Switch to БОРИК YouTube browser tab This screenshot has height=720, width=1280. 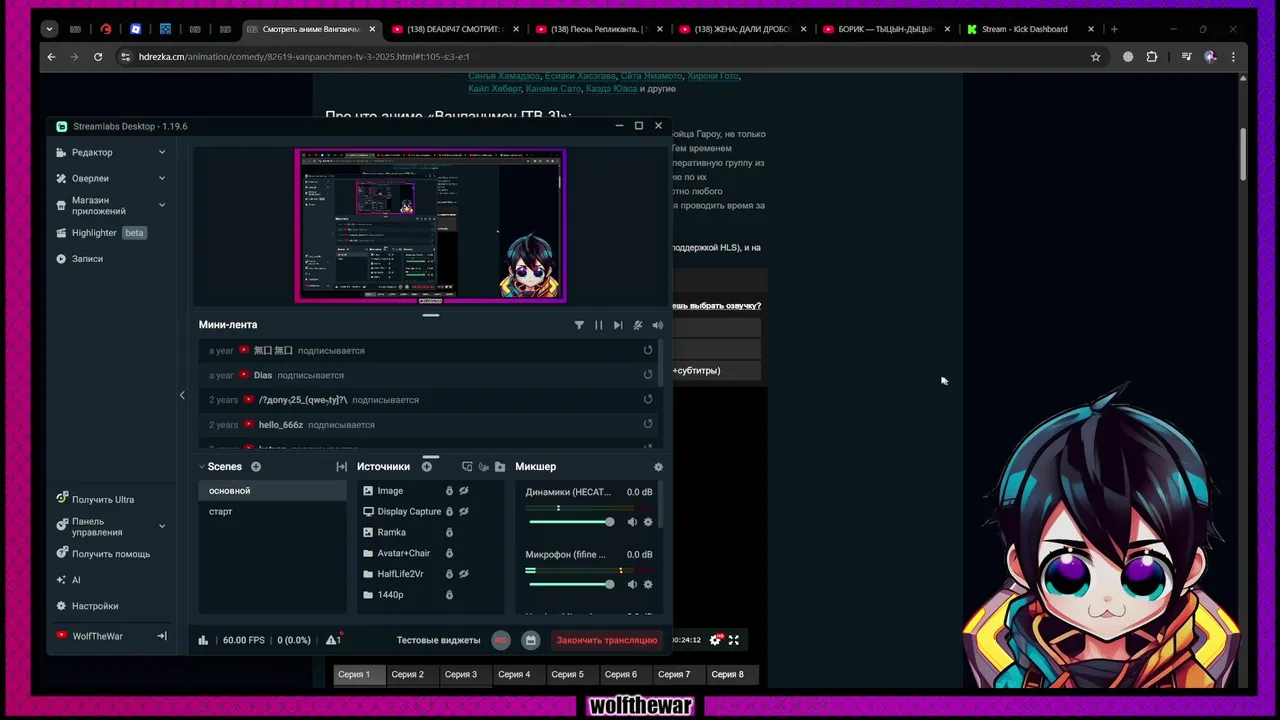(x=886, y=29)
